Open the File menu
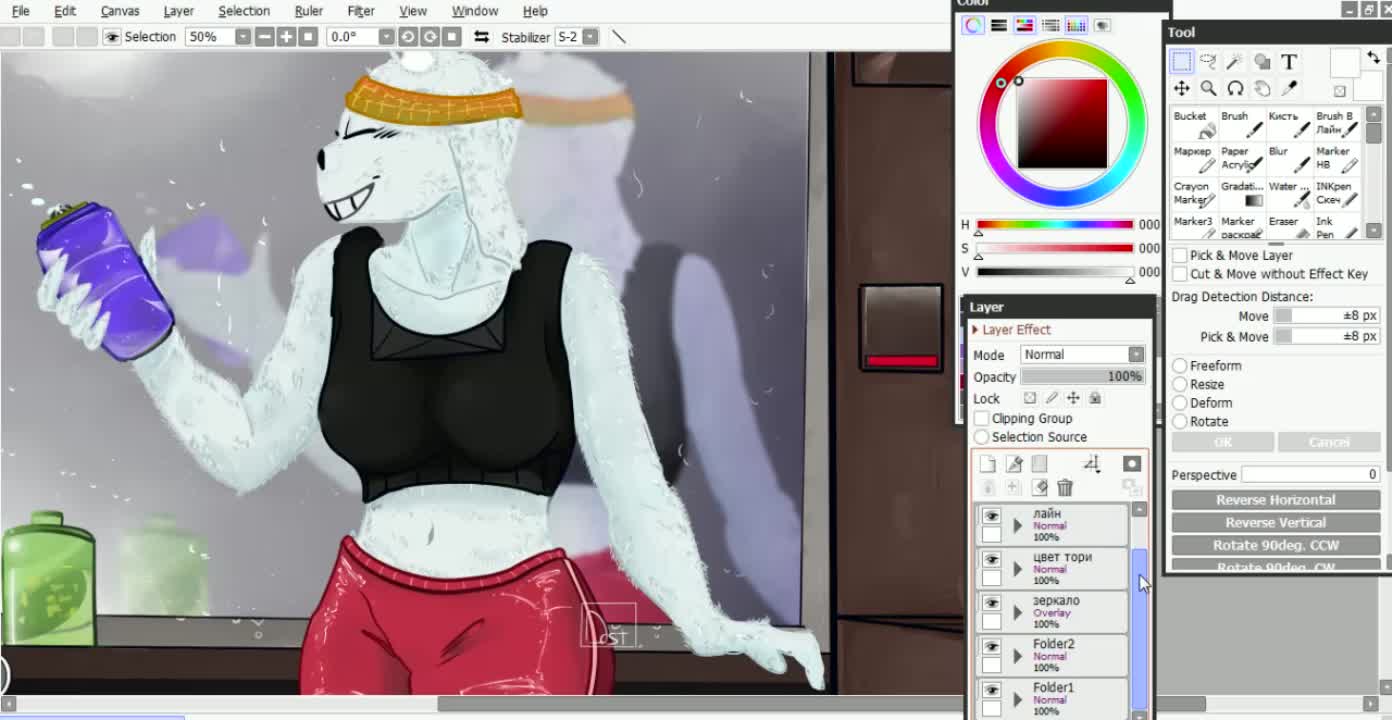Image resolution: width=1392 pixels, height=720 pixels. click(x=20, y=11)
